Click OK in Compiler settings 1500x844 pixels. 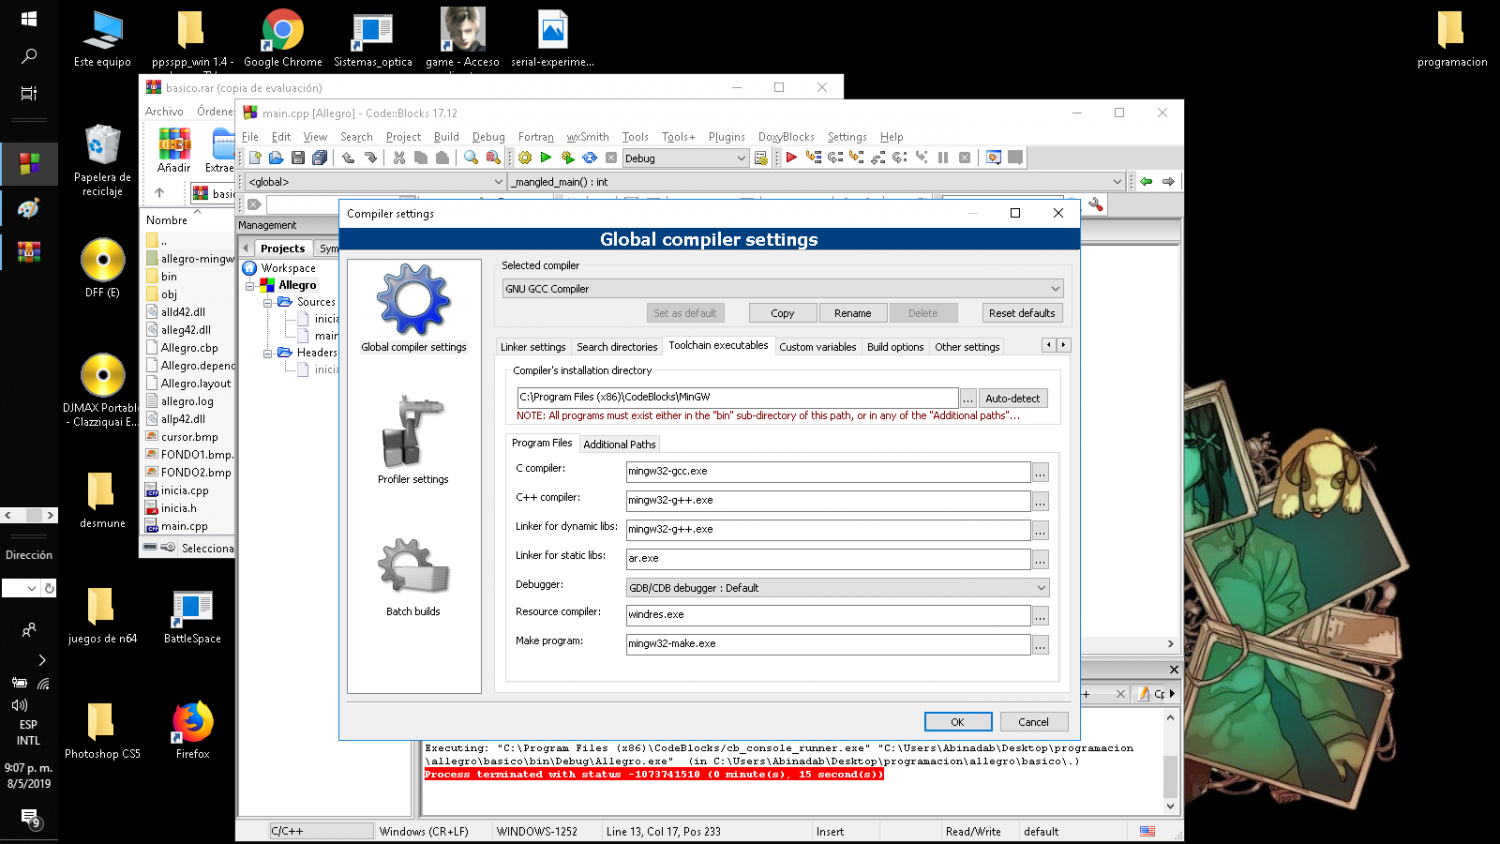(x=958, y=722)
